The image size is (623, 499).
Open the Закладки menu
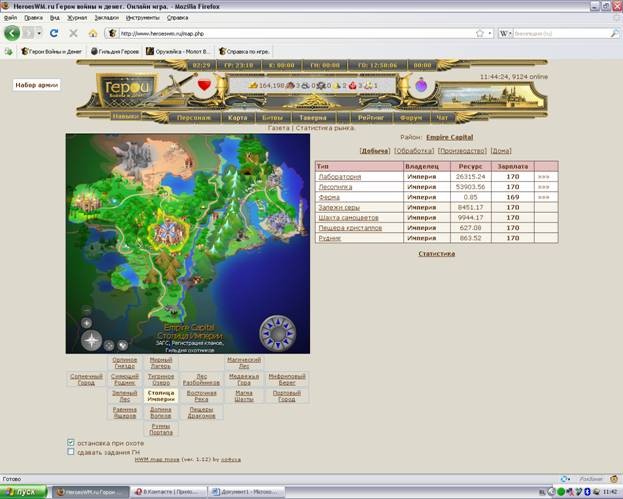point(106,18)
